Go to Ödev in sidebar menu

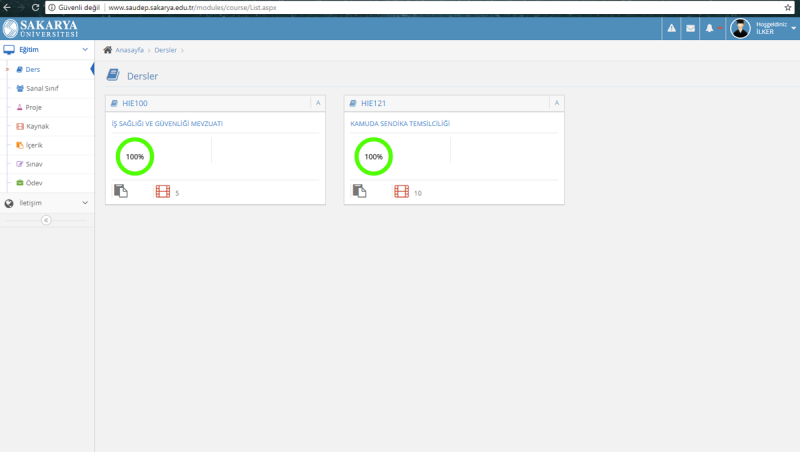click(x=34, y=182)
